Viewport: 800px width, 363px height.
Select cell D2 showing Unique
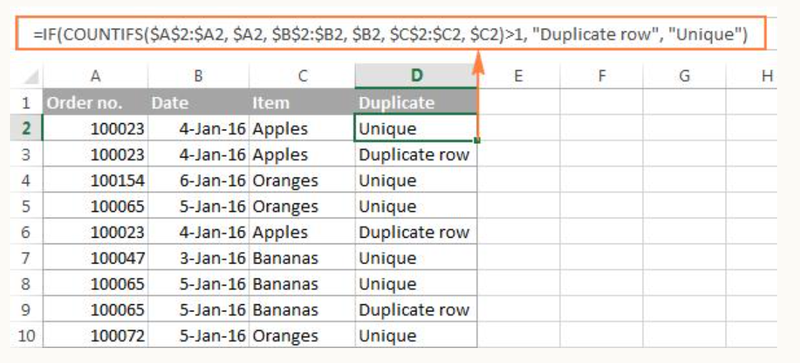416,128
